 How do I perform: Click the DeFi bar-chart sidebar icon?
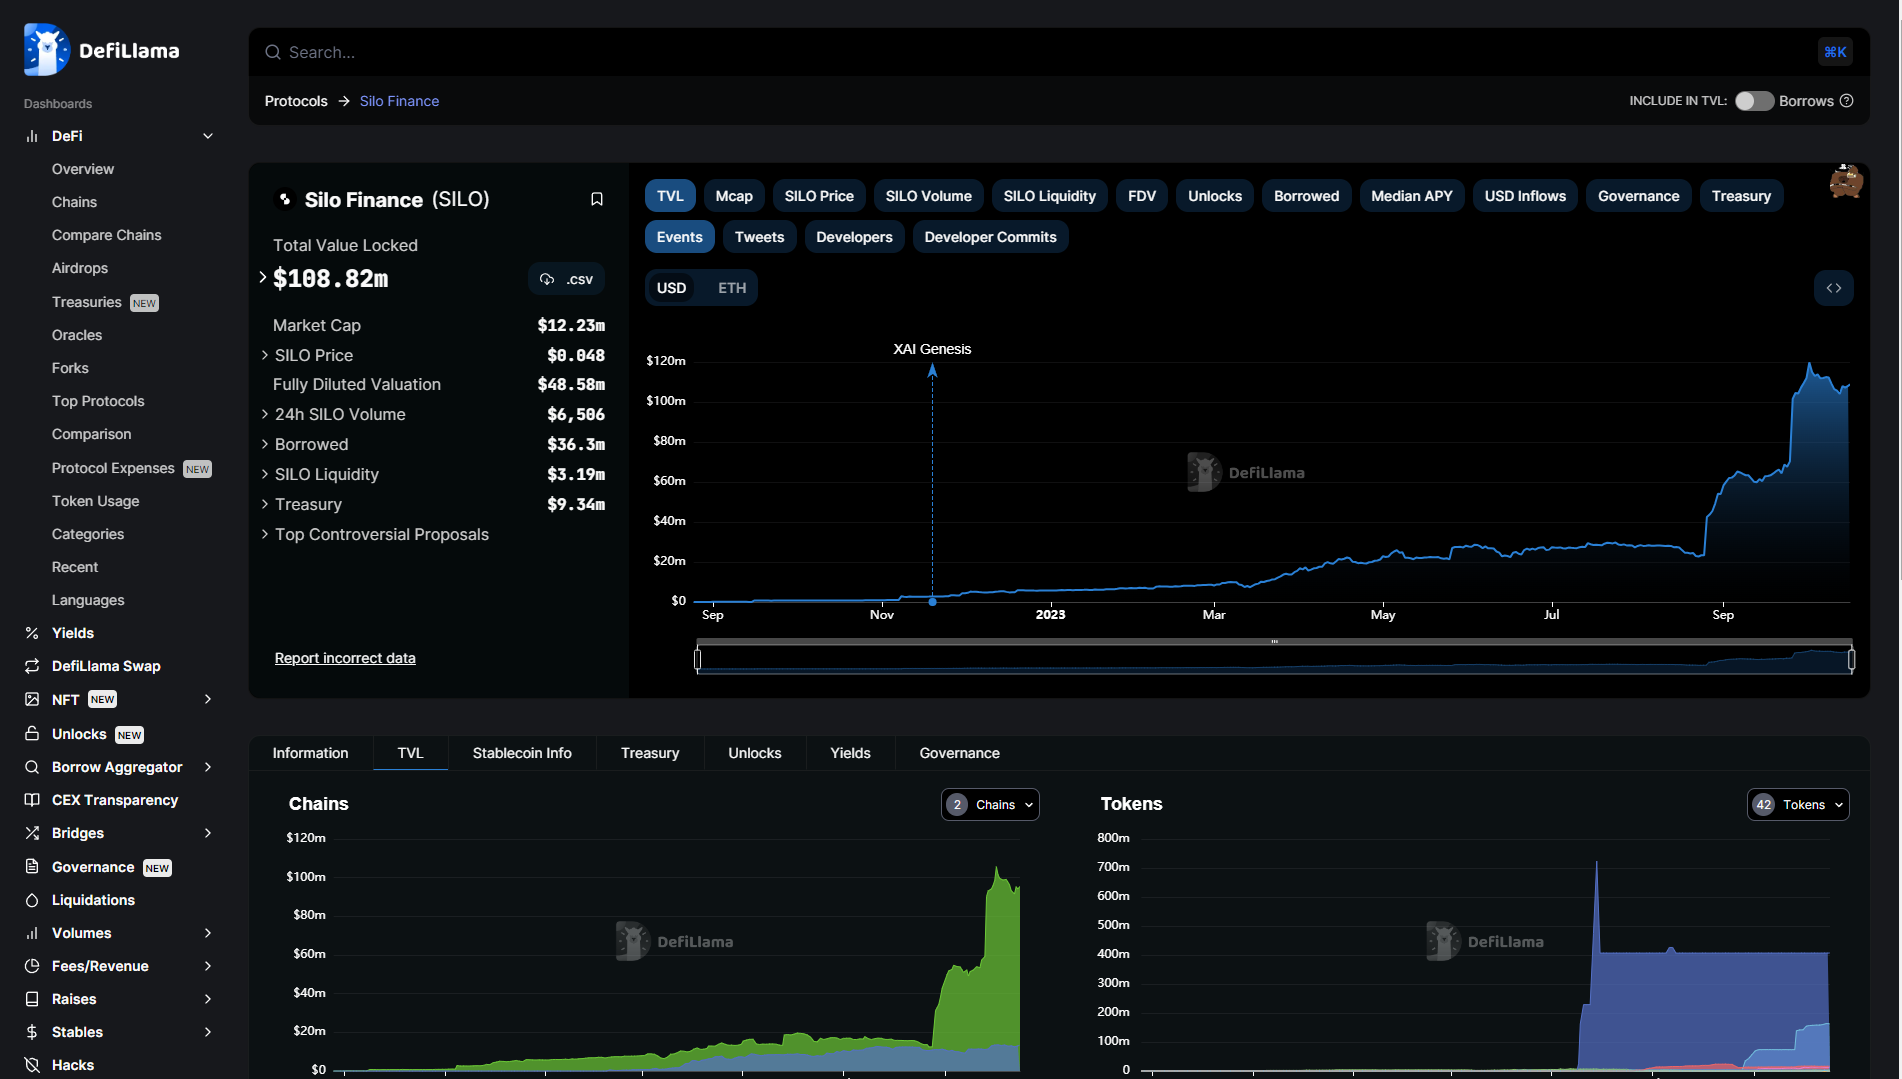click(x=32, y=136)
